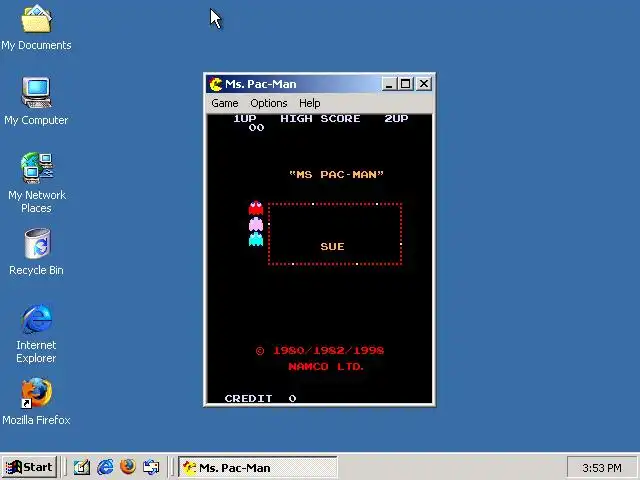Click the 3:53 PM system clock

click(x=602, y=468)
